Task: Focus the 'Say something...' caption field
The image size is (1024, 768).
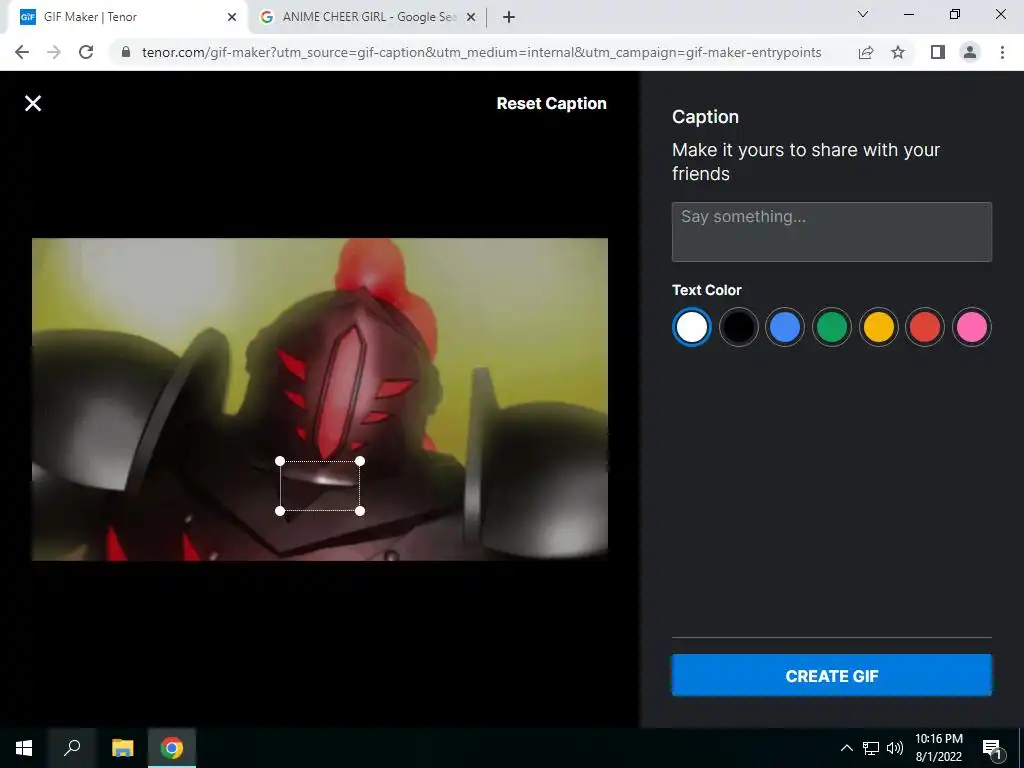Action: point(831,232)
